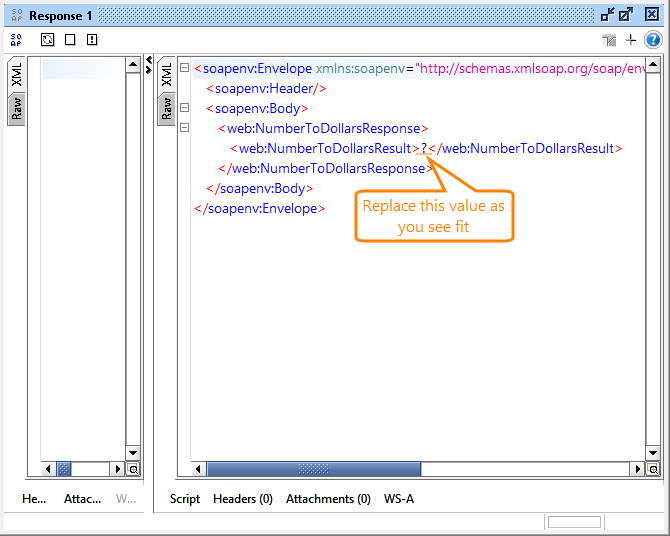Image resolution: width=670 pixels, height=536 pixels.
Task: Collapse the web:NumberToDollarsResponse fold marker
Action: tap(184, 127)
